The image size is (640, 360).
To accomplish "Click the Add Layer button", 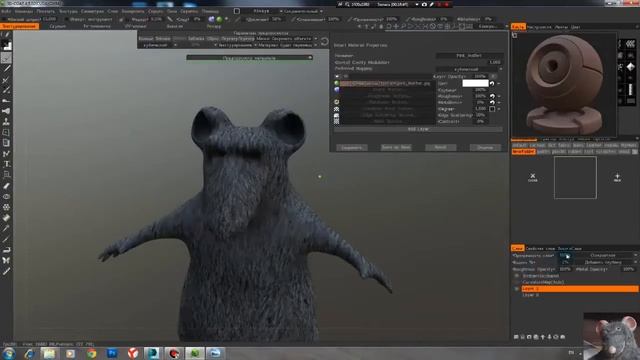I will 418,129.
